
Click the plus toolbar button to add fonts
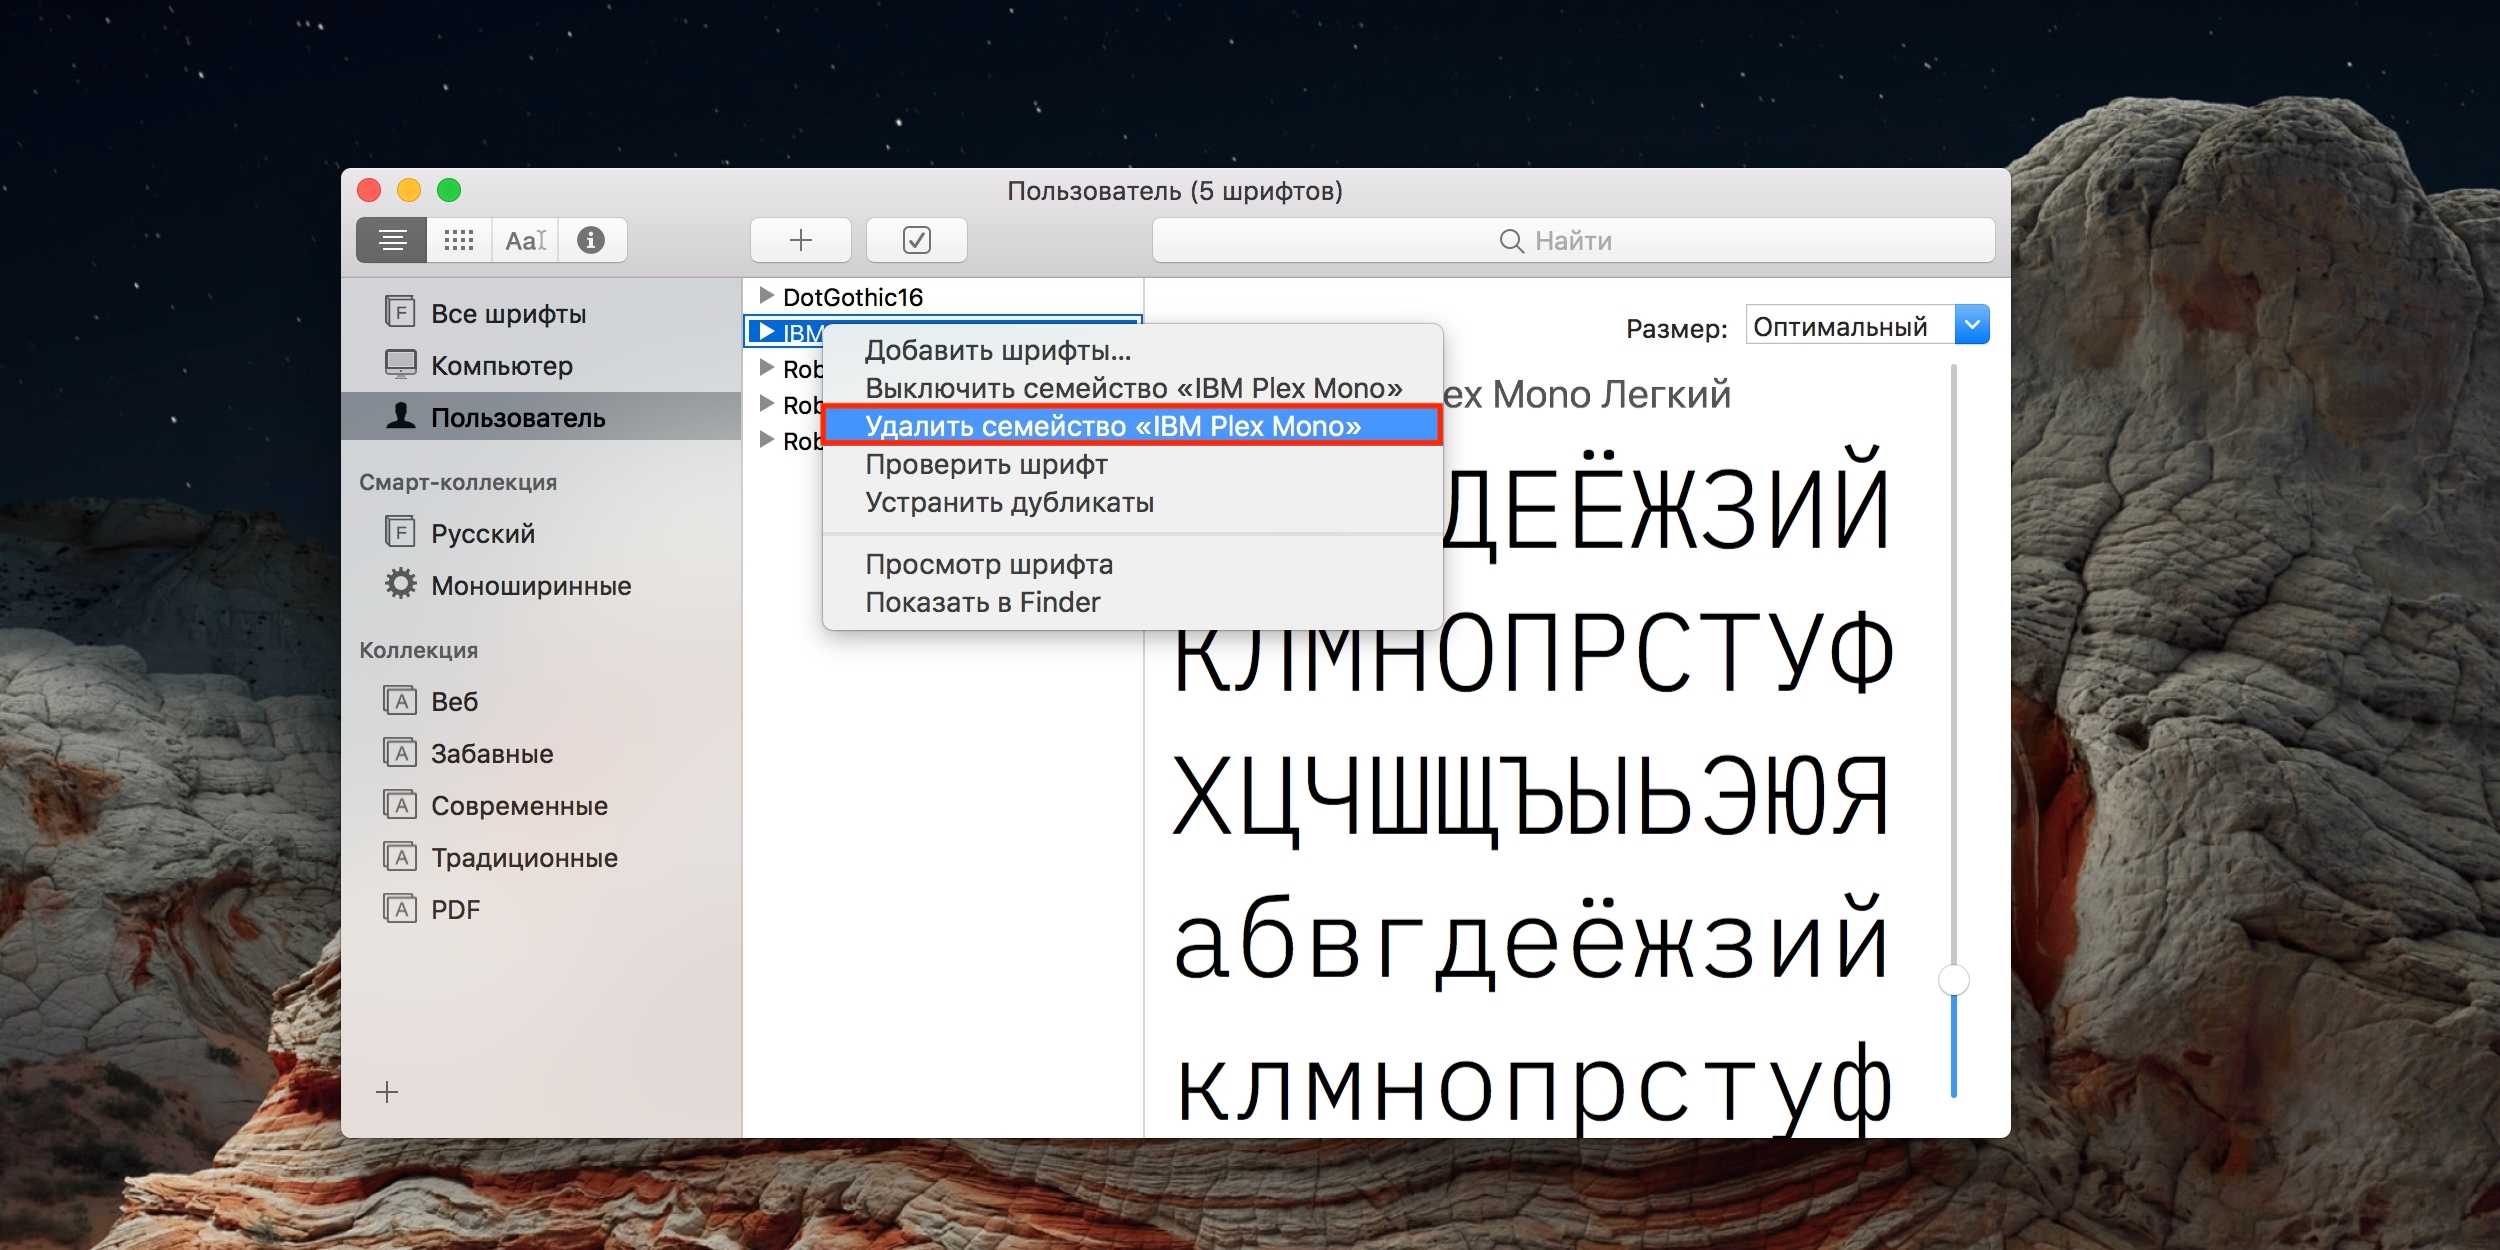tap(801, 240)
